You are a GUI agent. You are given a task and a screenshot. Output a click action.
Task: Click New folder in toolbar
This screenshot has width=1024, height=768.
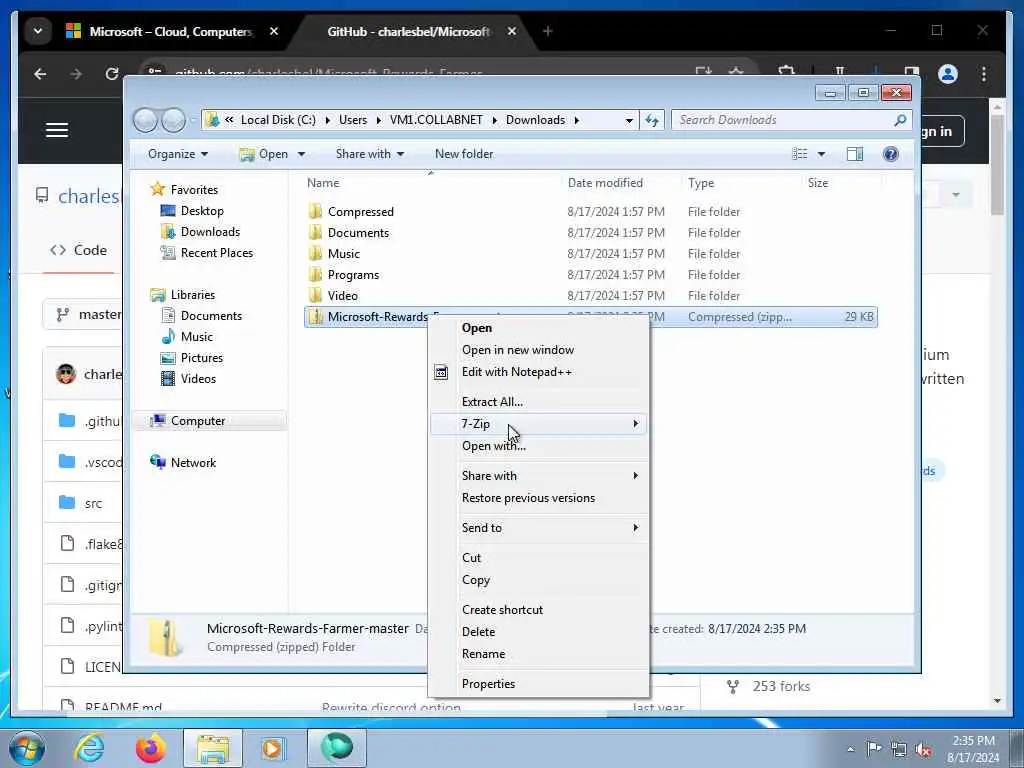(464, 154)
